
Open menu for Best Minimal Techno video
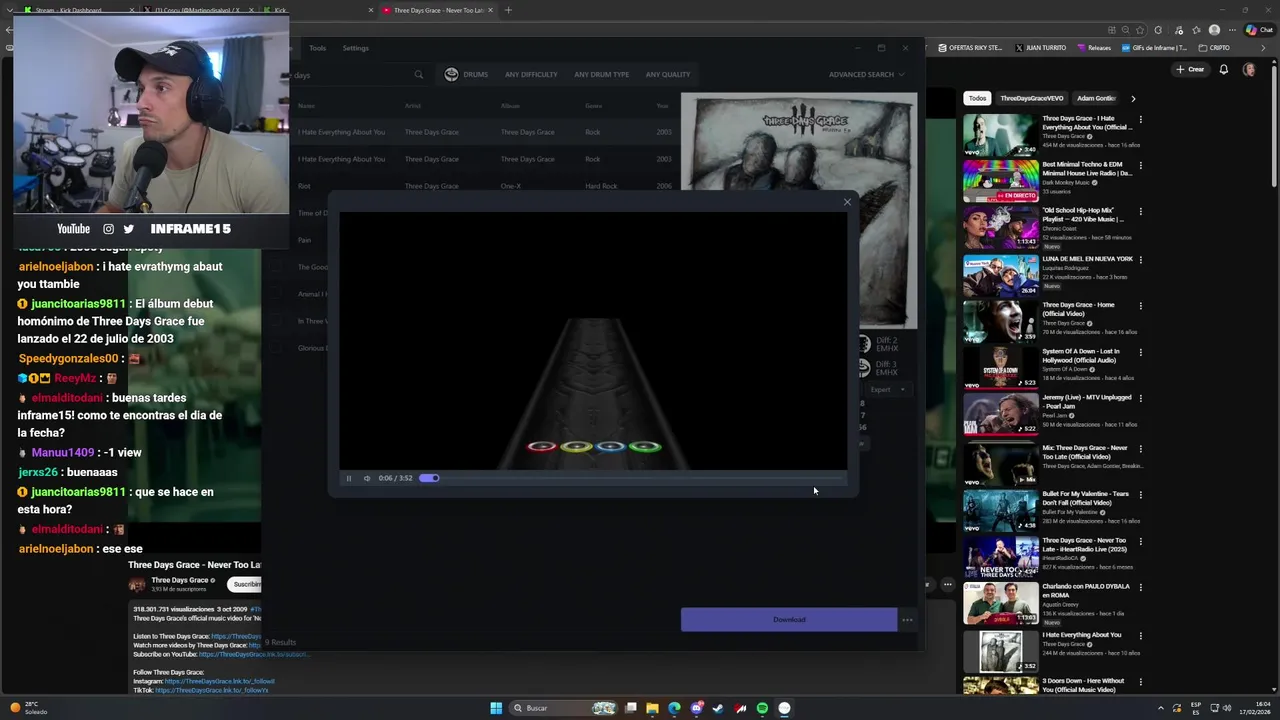tap(1141, 166)
